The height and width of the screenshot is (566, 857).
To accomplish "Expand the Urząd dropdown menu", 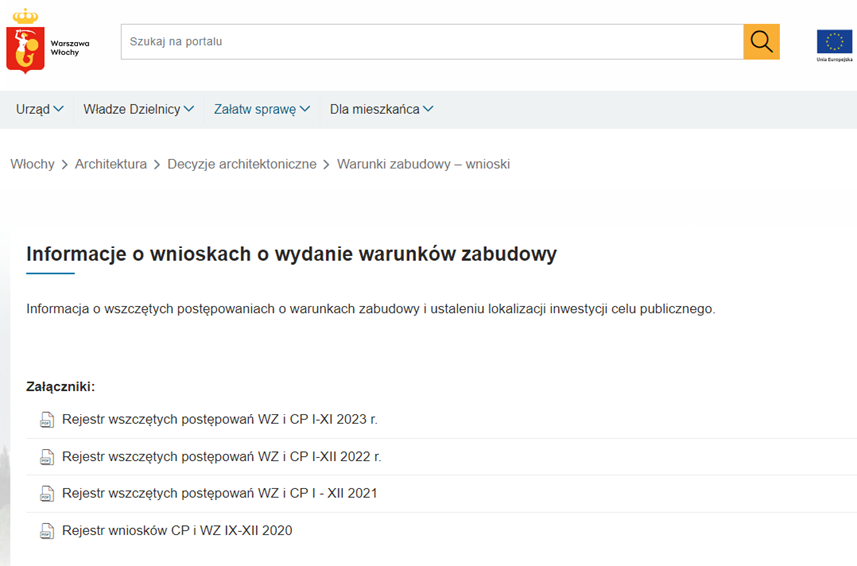I will point(40,109).
